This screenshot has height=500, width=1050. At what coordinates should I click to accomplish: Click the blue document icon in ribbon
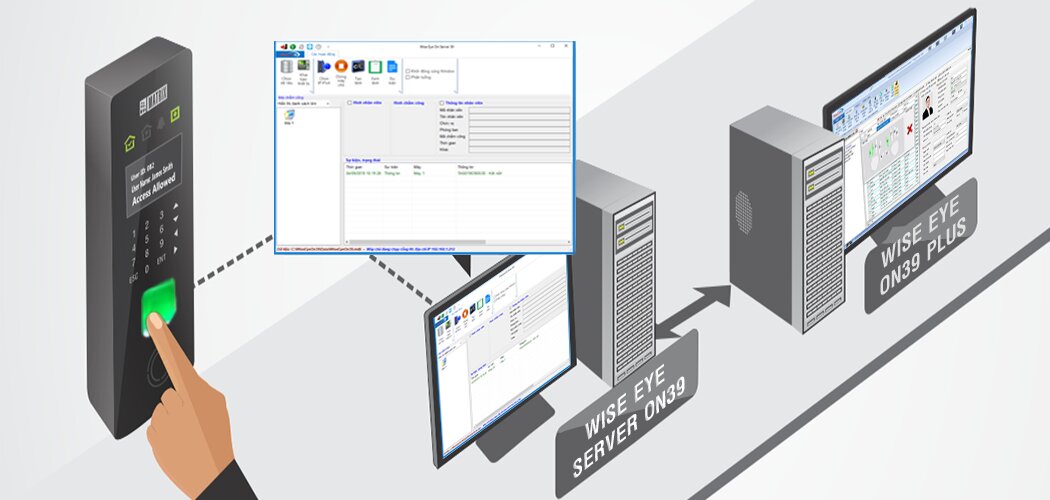pyautogui.click(x=392, y=68)
